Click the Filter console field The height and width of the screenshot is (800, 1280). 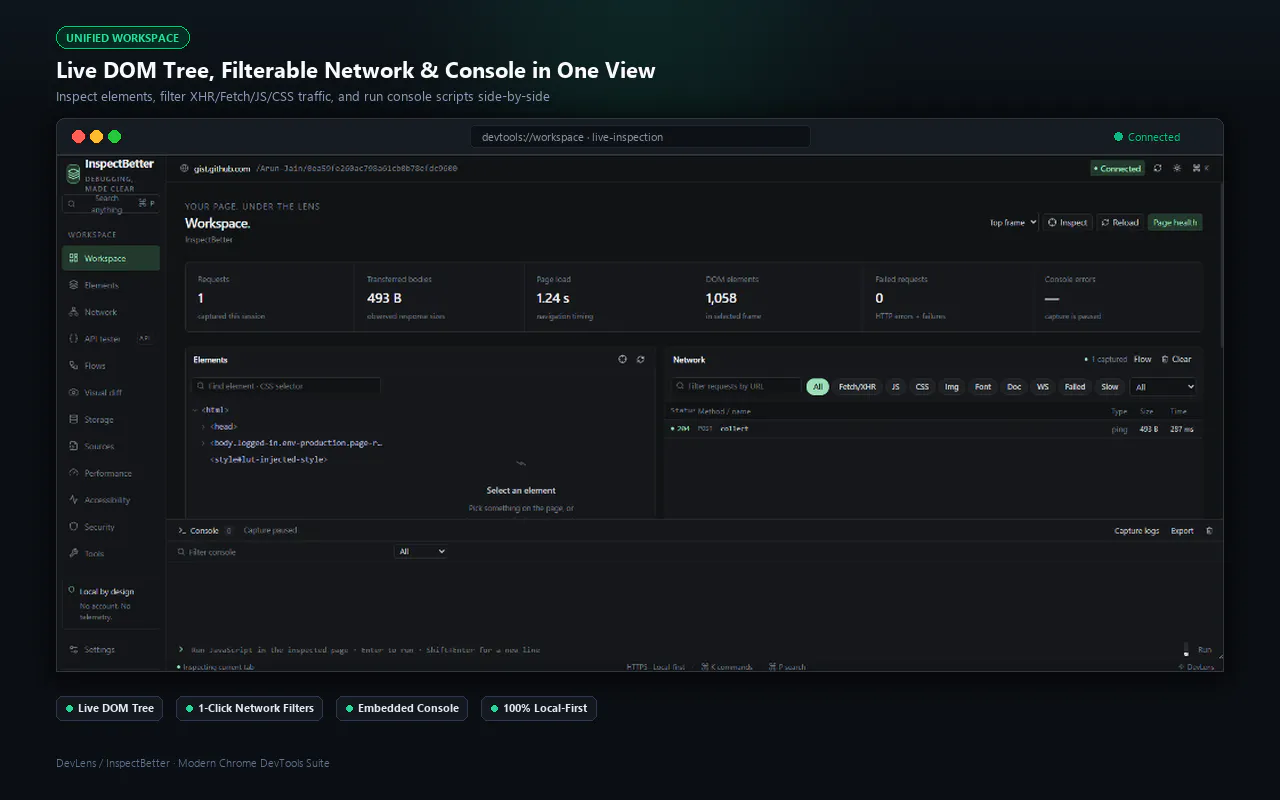(280, 552)
